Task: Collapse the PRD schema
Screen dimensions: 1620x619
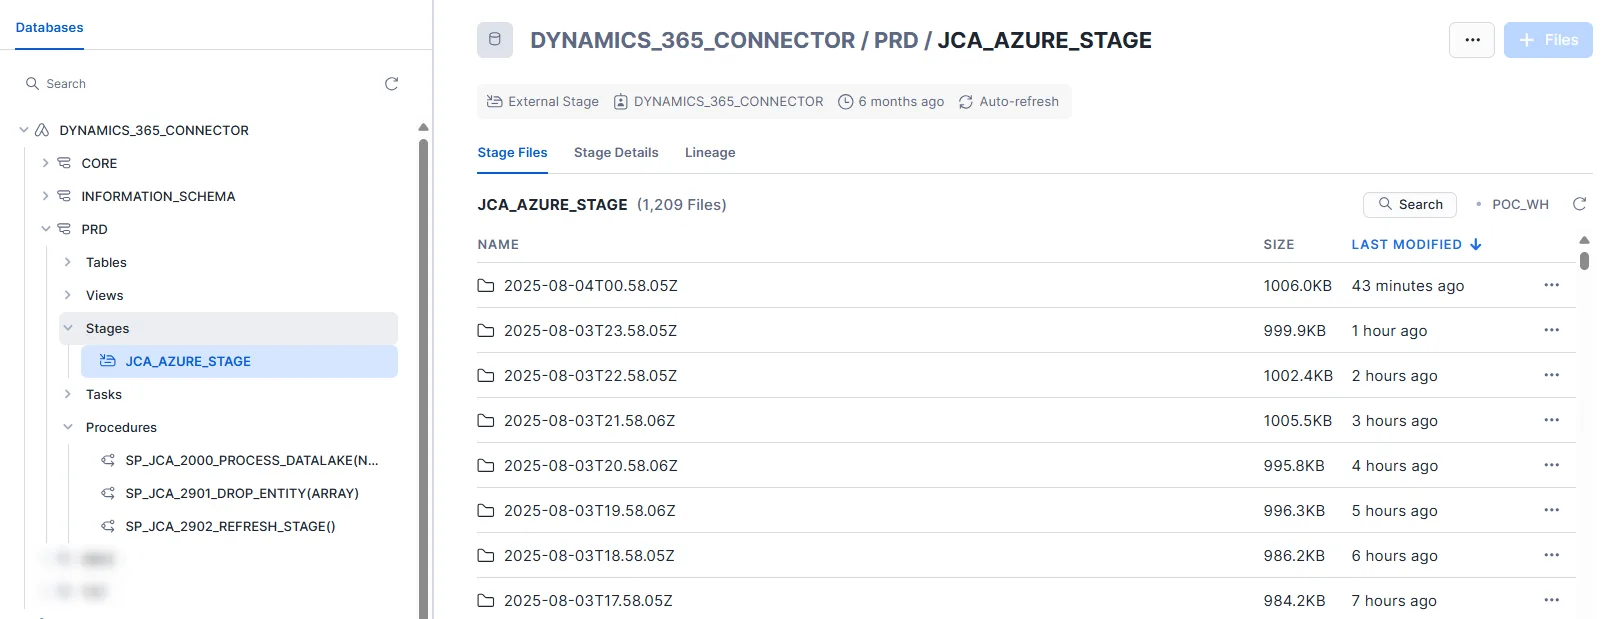Action: coord(45,229)
